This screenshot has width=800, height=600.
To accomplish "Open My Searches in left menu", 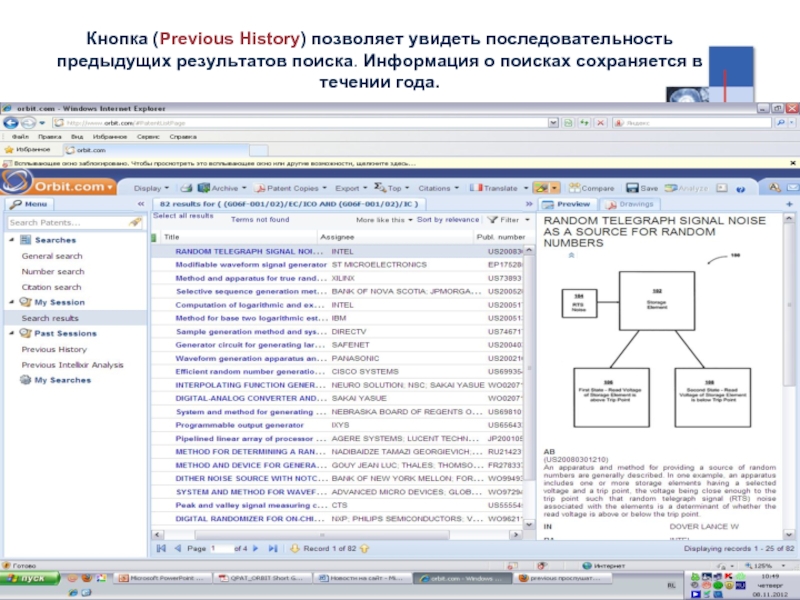I will pos(62,380).
